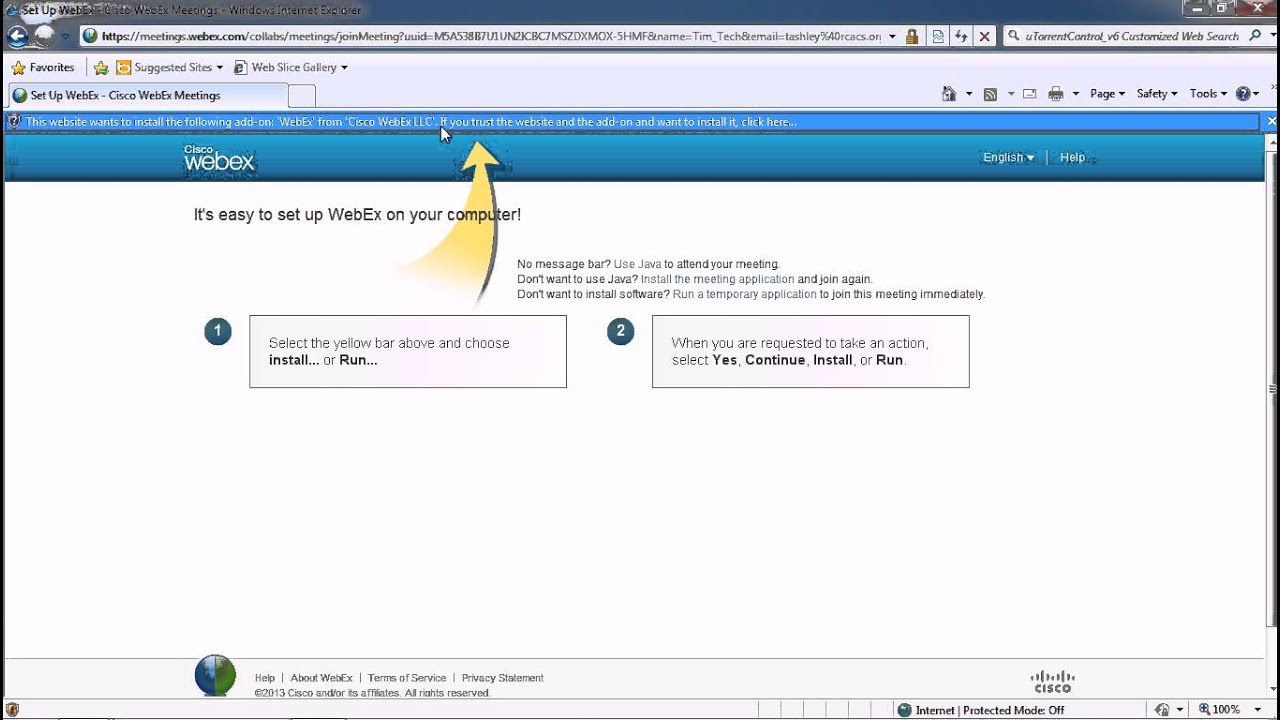Open the Safety menu
1280x720 pixels.
(x=1157, y=93)
